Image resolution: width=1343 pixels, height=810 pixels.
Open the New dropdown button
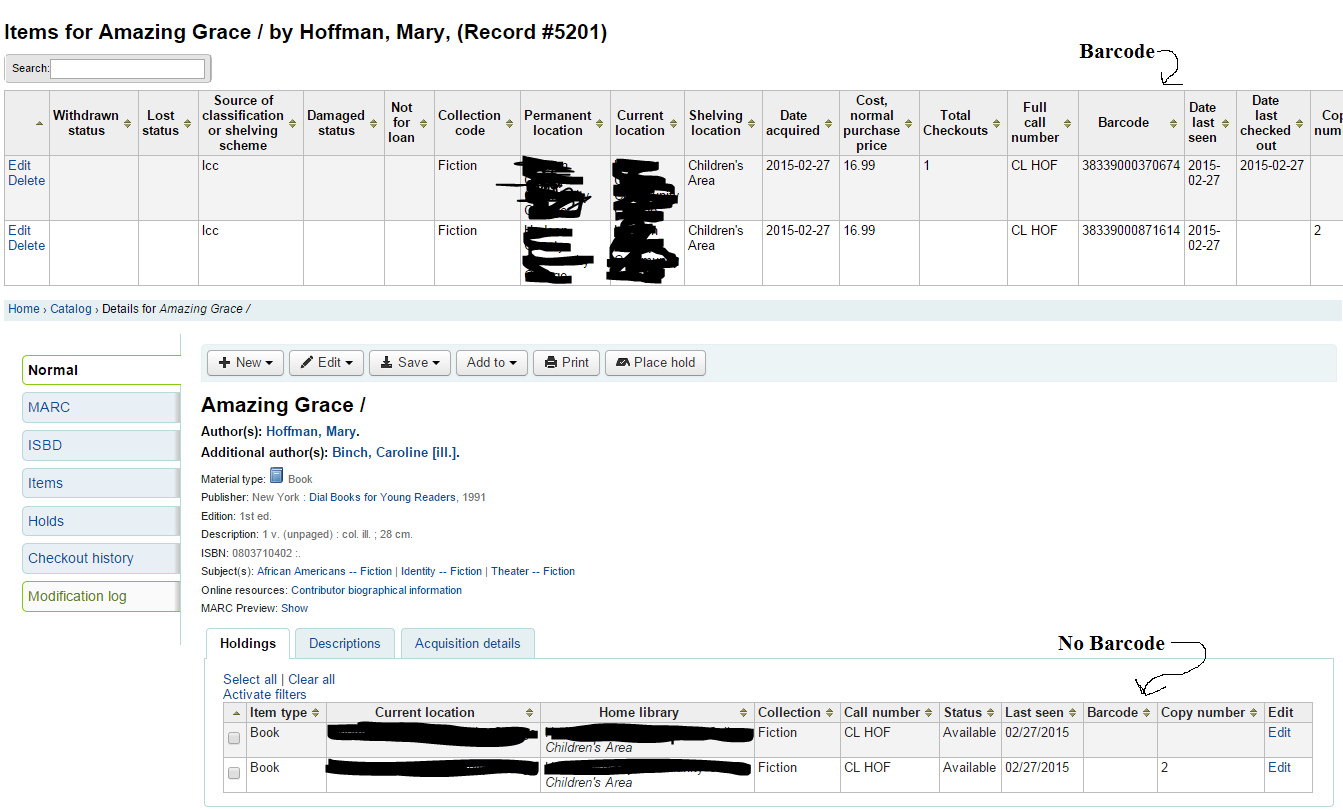tap(244, 363)
